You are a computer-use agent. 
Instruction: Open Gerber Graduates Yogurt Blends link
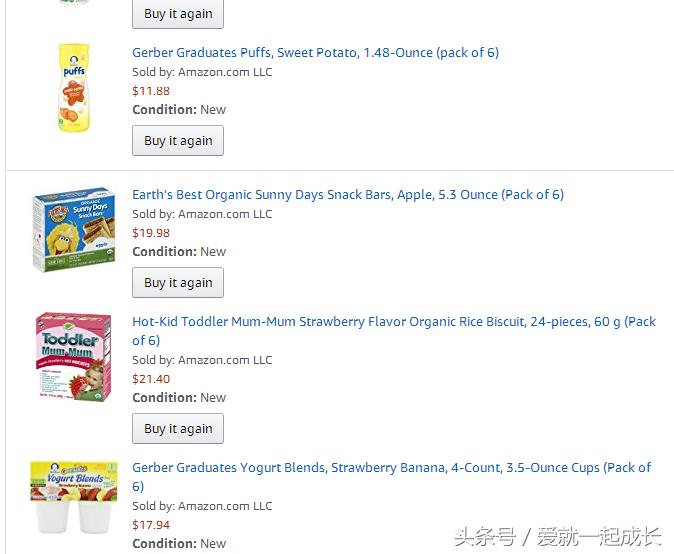point(391,468)
